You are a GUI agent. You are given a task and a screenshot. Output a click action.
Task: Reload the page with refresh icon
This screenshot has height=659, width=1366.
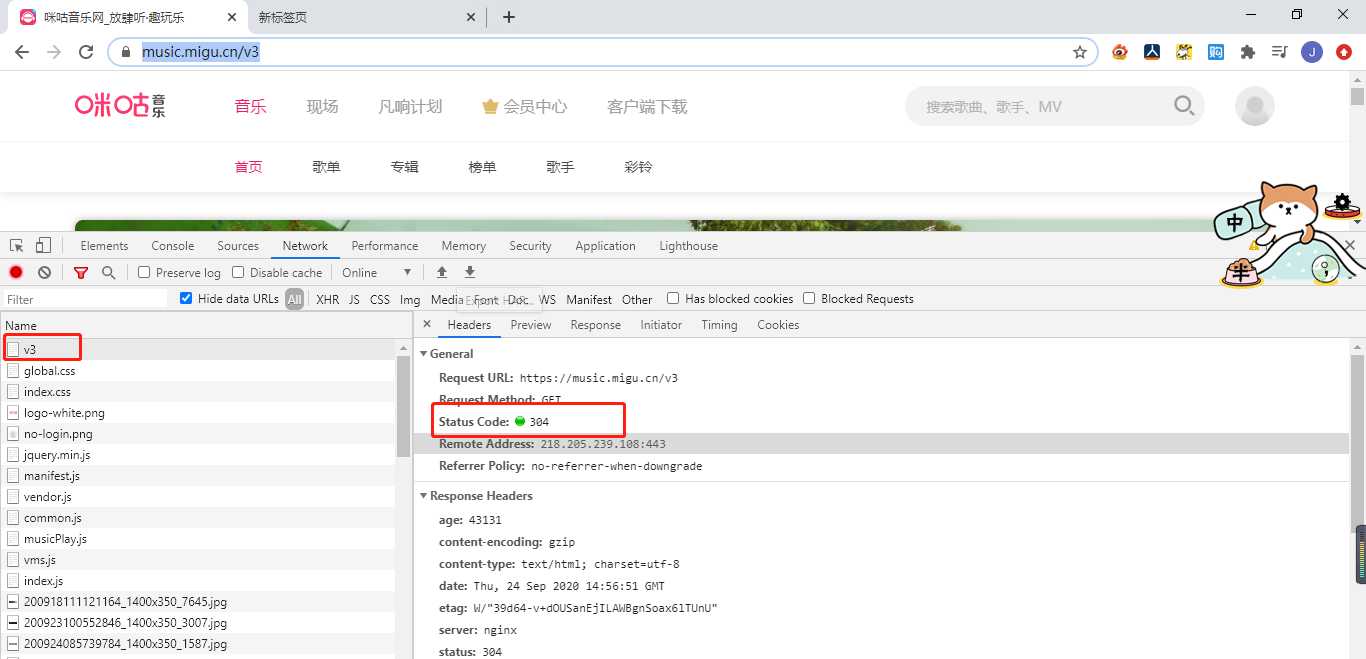(x=86, y=52)
